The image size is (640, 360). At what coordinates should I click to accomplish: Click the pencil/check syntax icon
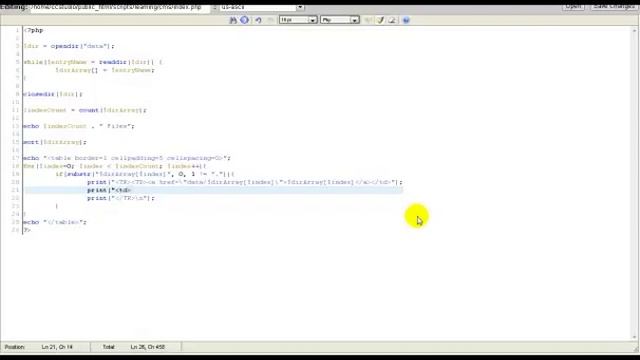tap(380, 20)
